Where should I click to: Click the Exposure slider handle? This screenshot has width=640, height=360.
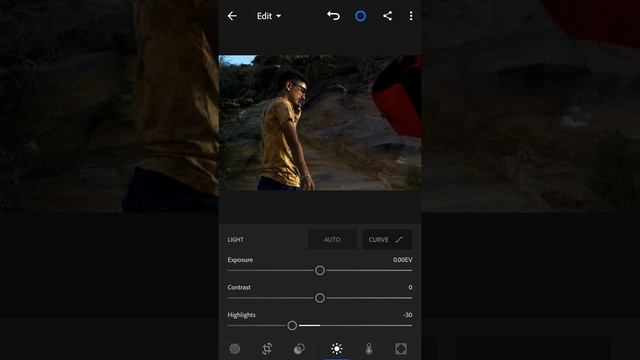320,270
